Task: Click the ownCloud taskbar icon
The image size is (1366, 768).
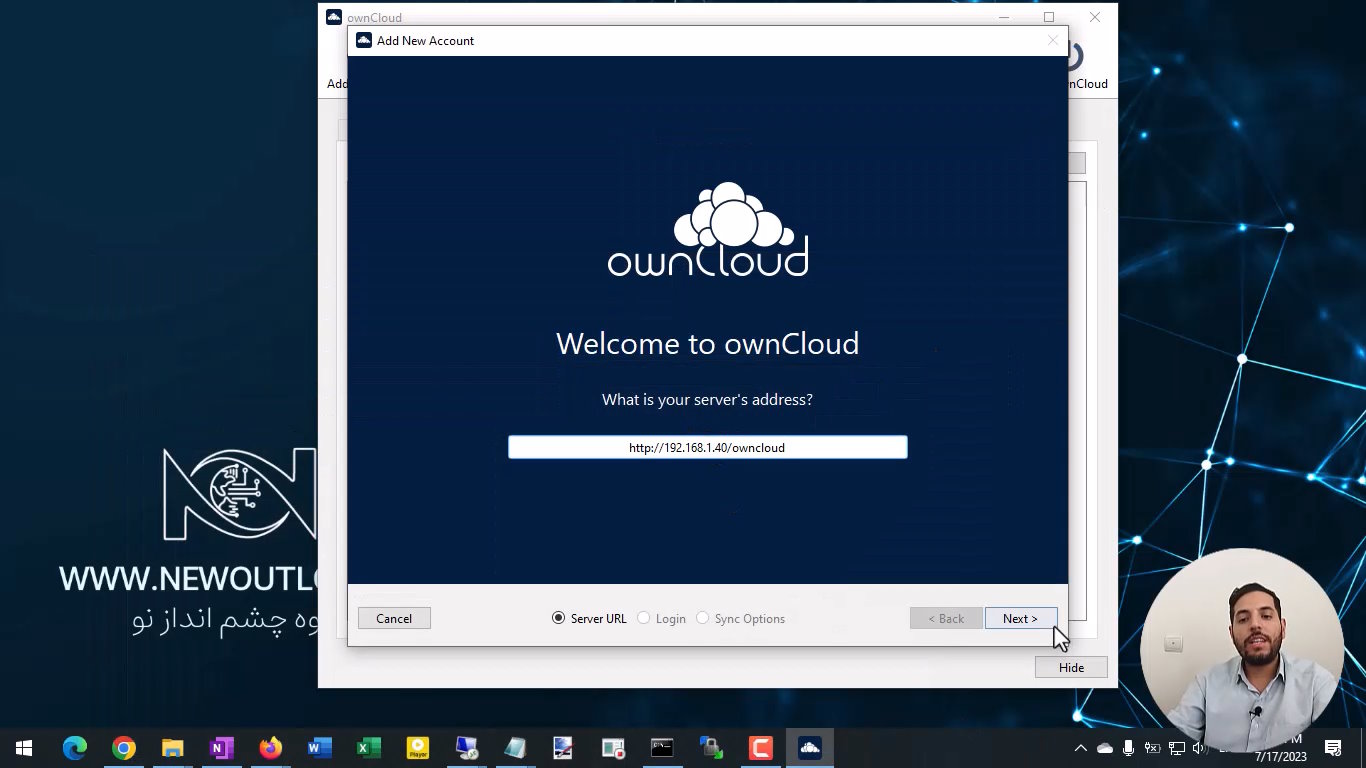Action: click(x=810, y=747)
